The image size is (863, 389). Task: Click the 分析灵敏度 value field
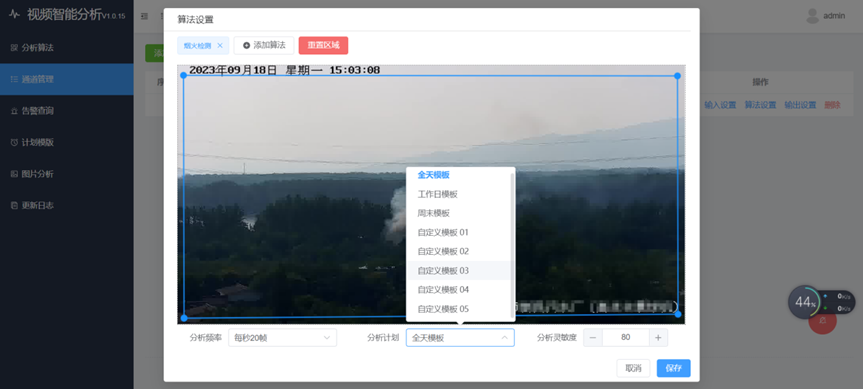[x=626, y=338]
